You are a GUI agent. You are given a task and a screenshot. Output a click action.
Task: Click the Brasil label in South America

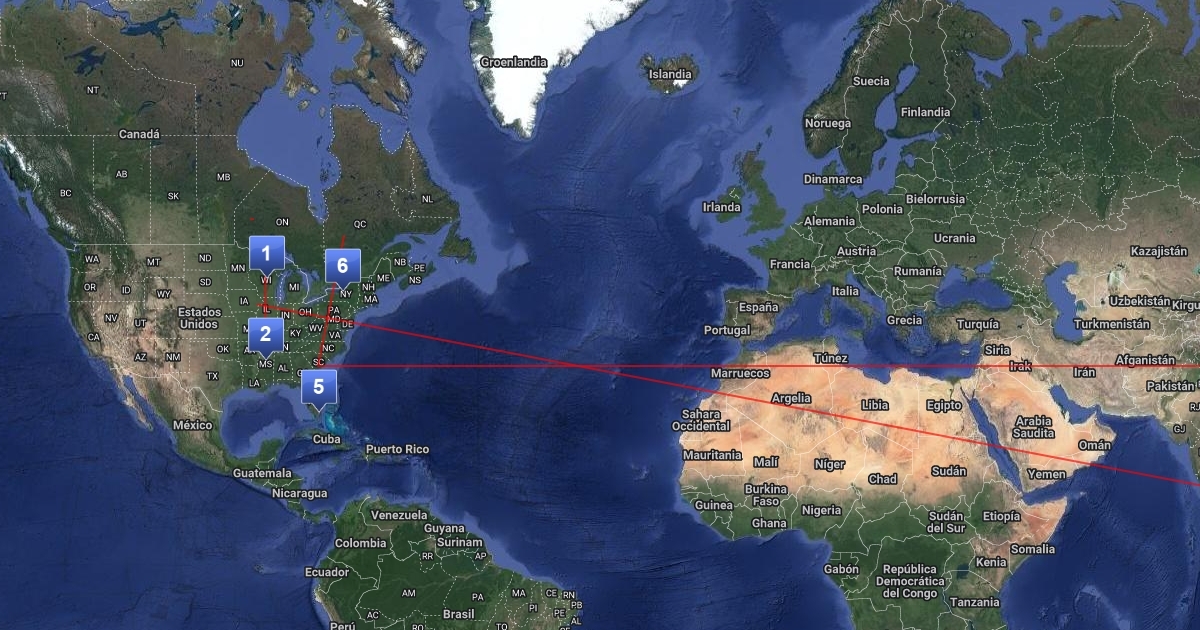459,614
